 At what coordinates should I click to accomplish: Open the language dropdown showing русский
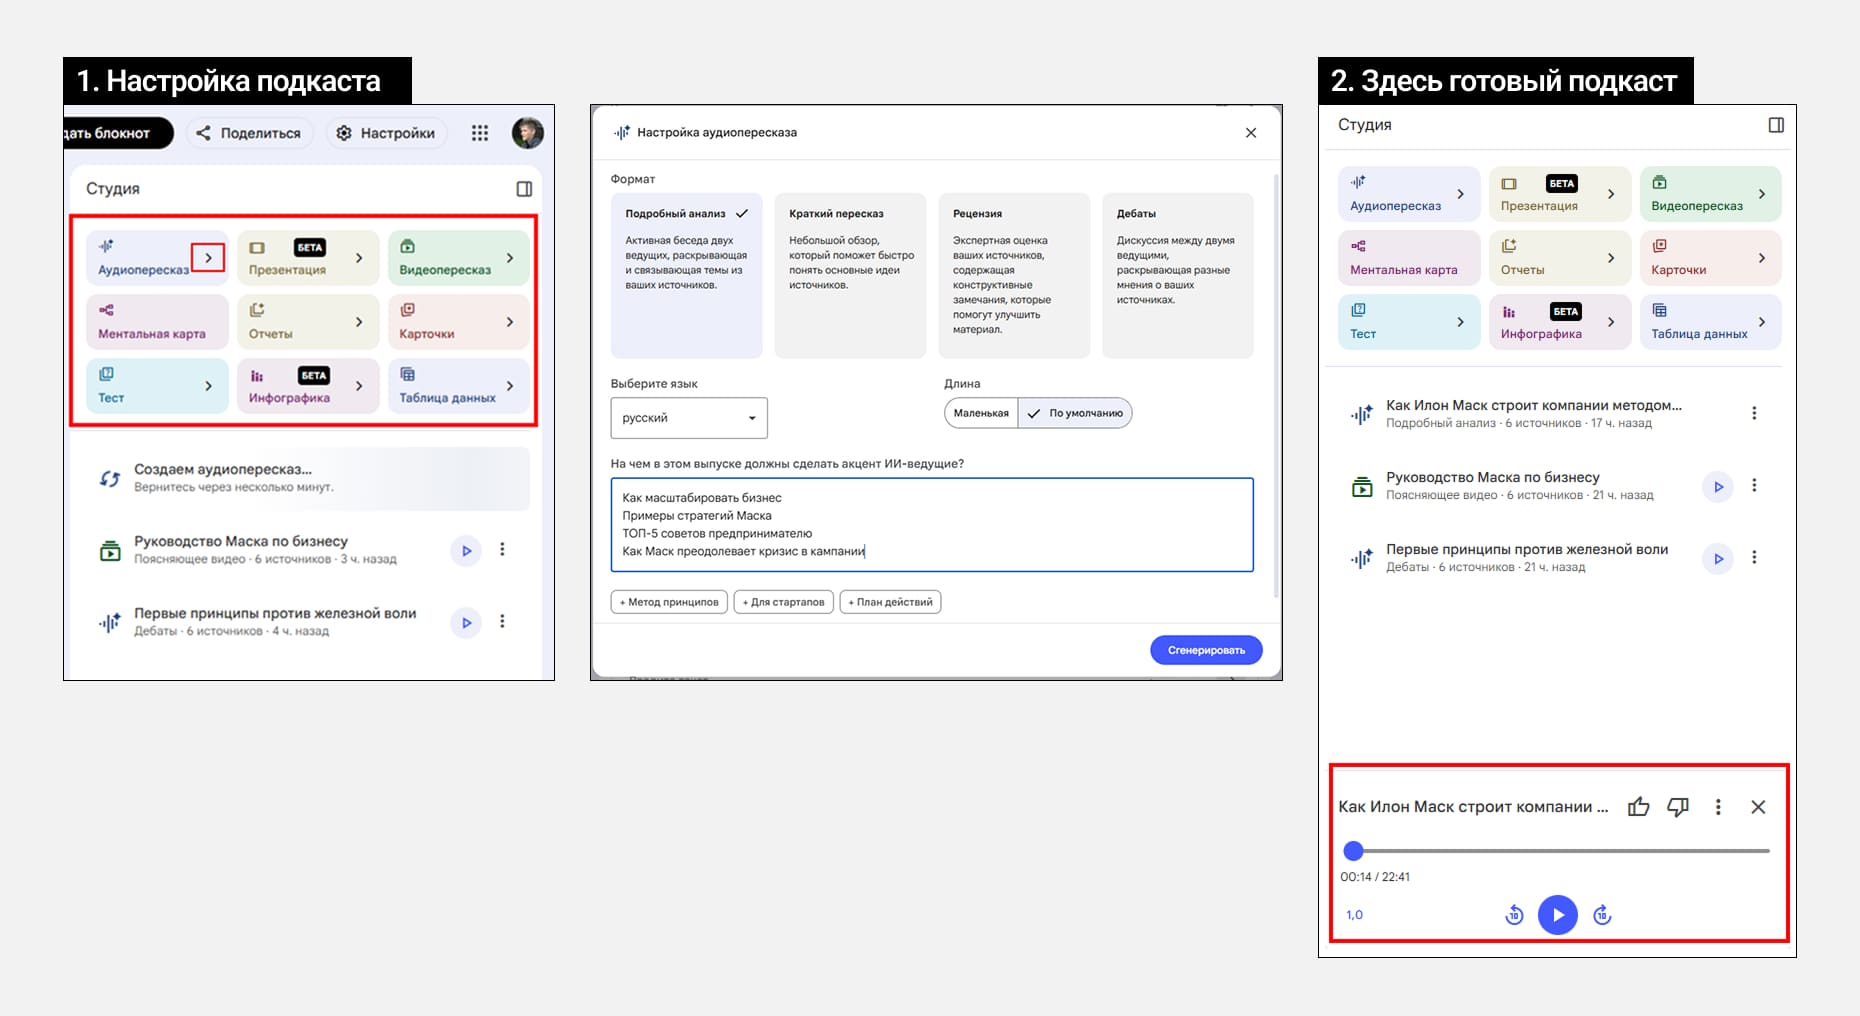coord(688,417)
